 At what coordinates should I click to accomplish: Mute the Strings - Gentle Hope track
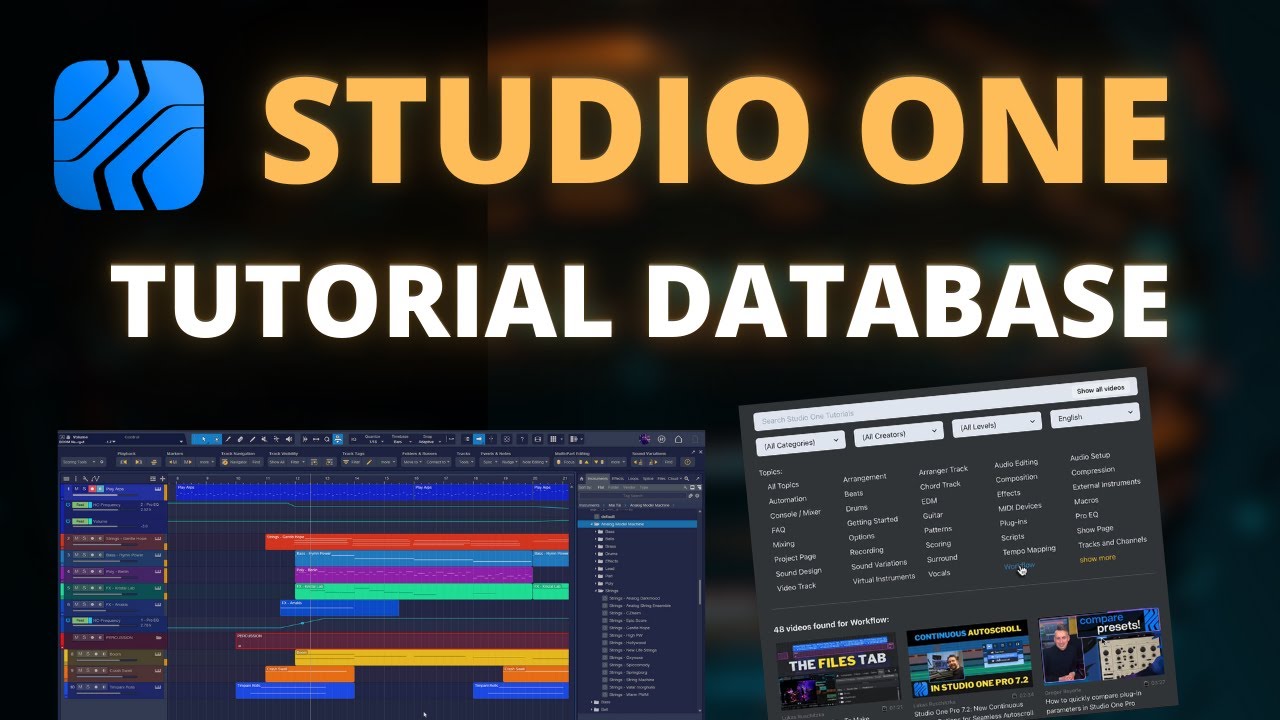tap(76, 538)
